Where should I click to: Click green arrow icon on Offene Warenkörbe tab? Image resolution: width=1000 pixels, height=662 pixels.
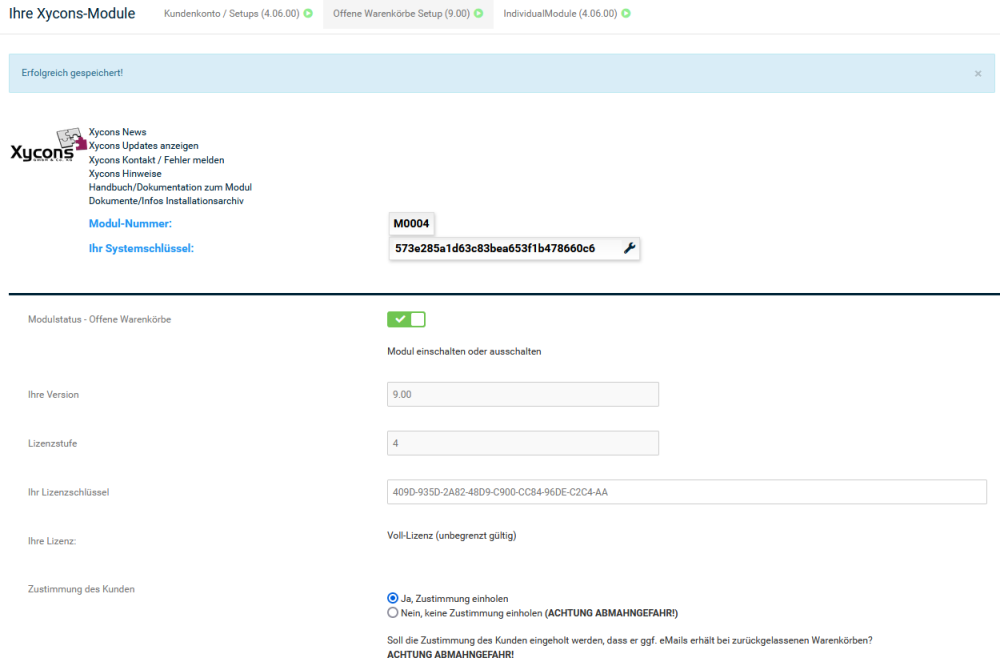pos(479,14)
